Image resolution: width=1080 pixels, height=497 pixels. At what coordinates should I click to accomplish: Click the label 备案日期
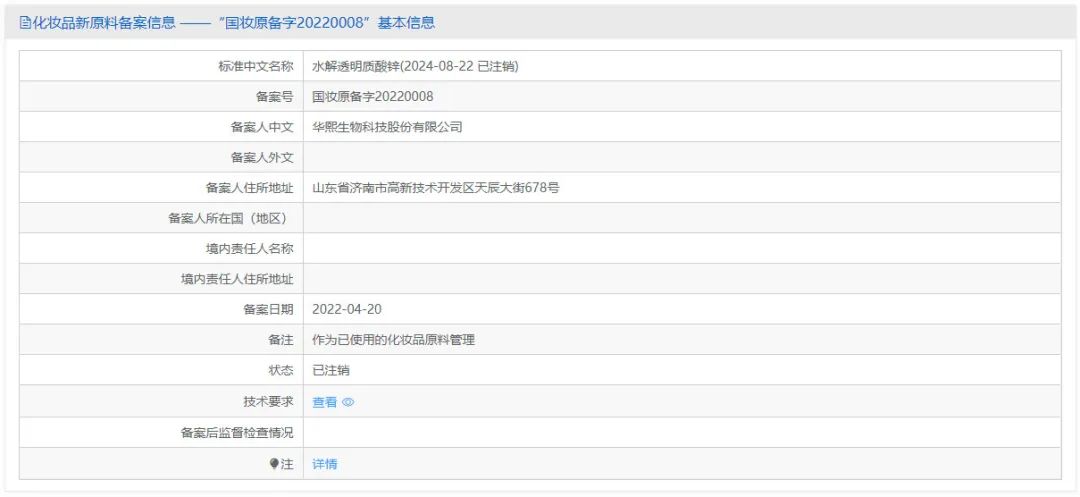tap(268, 309)
